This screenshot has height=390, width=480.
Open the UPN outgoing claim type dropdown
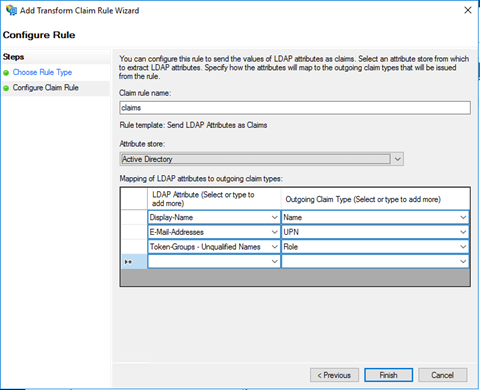pos(463,232)
